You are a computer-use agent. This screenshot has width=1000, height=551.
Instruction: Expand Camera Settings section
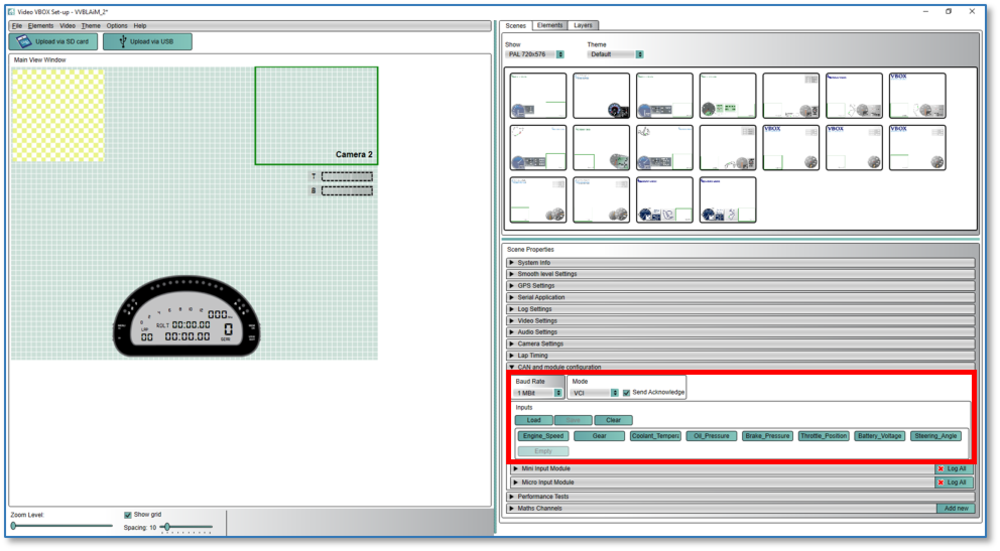[x=741, y=344]
